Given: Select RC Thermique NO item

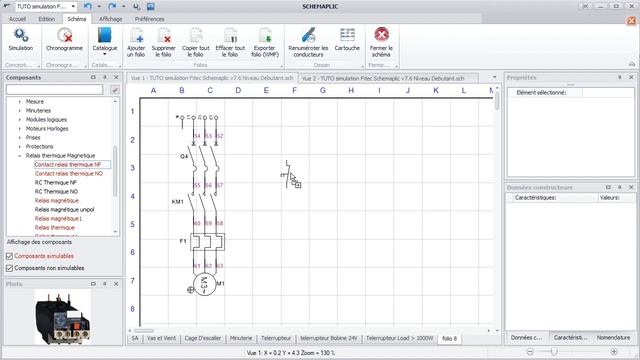Looking at the screenshot, I should [56, 191].
